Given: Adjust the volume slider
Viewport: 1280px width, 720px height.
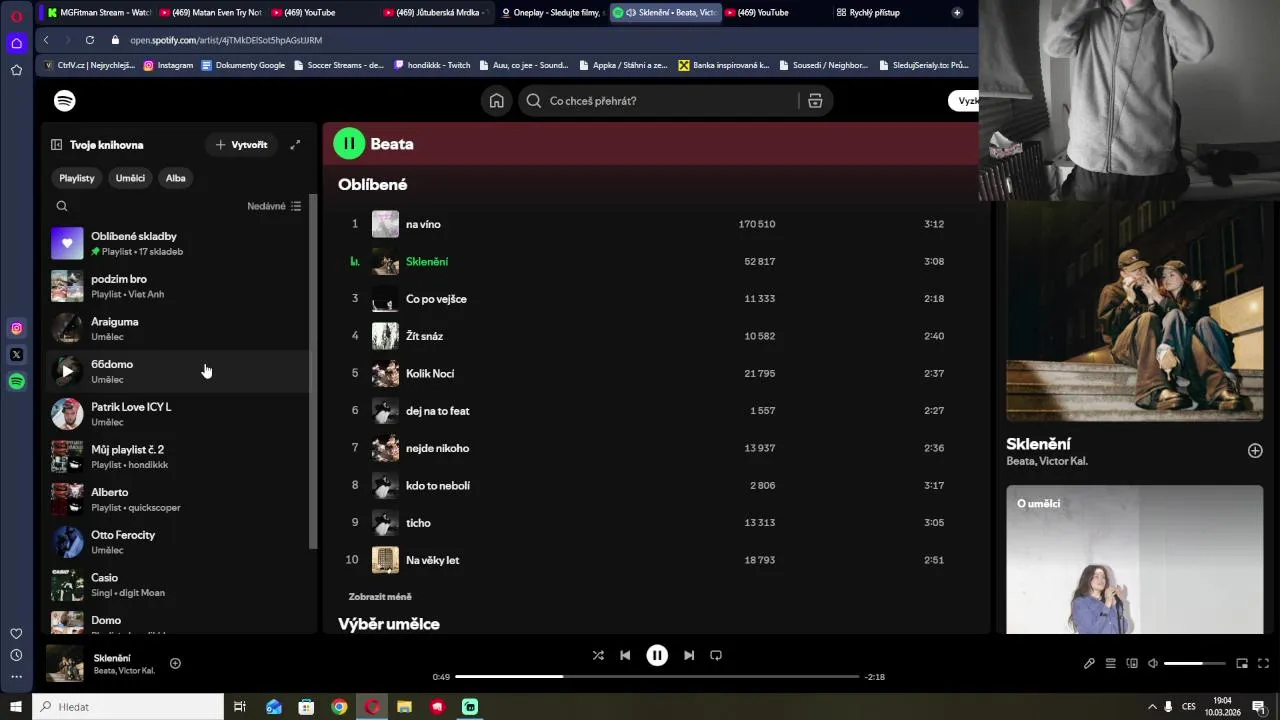Looking at the screenshot, I should tap(1195, 663).
